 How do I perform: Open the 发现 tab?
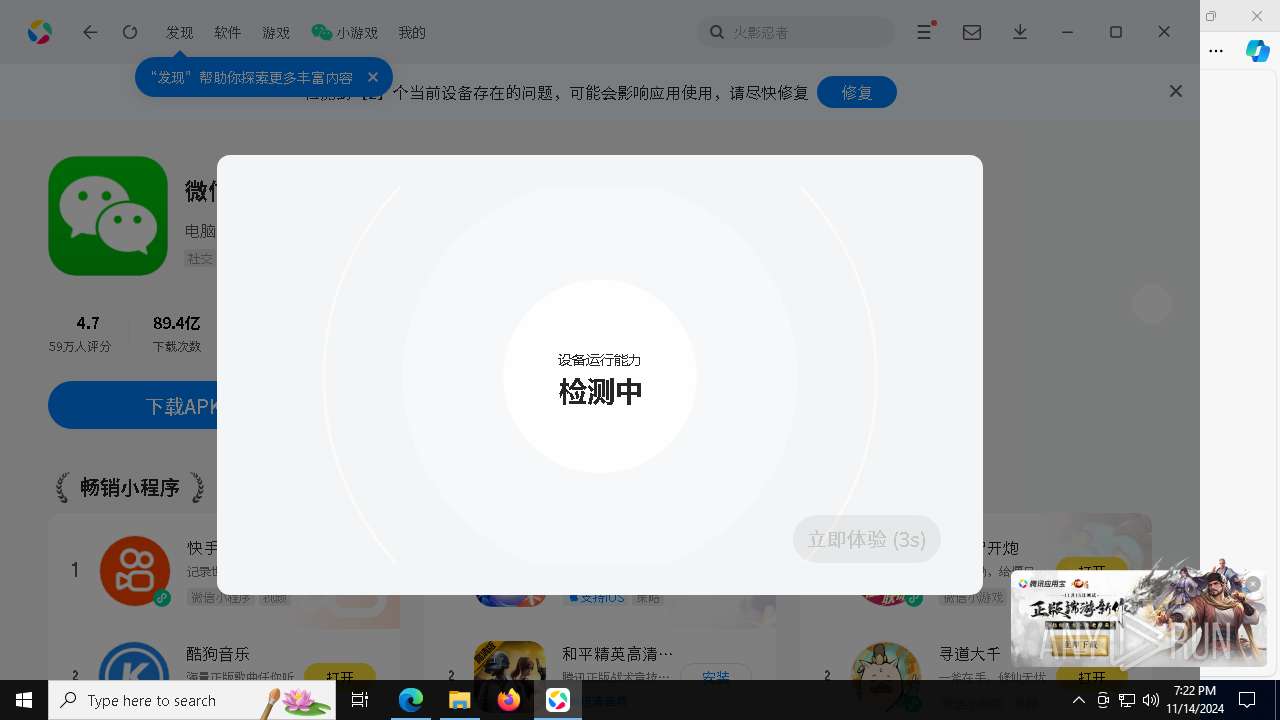[x=180, y=32]
